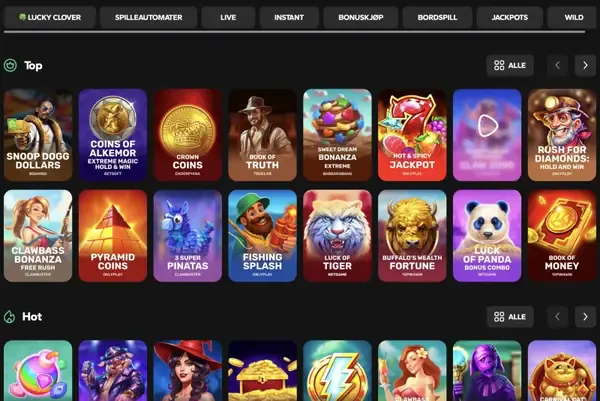Screen dimensions: 600x401
Task: Choose the Jackpots category tab
Action: [510, 17]
